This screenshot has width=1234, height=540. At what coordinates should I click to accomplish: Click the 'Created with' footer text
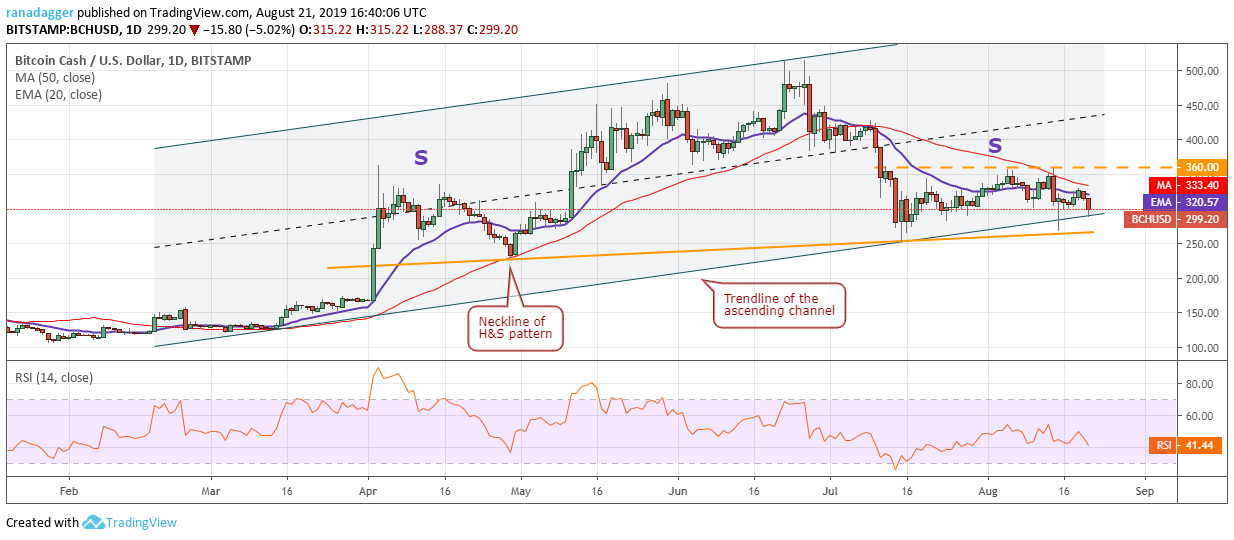(x=42, y=522)
